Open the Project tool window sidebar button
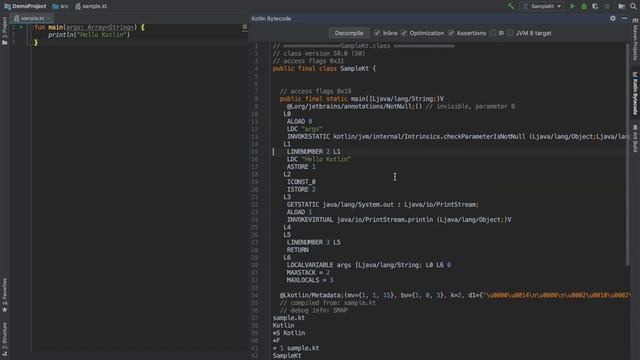This screenshot has height=360, width=640. [4, 31]
